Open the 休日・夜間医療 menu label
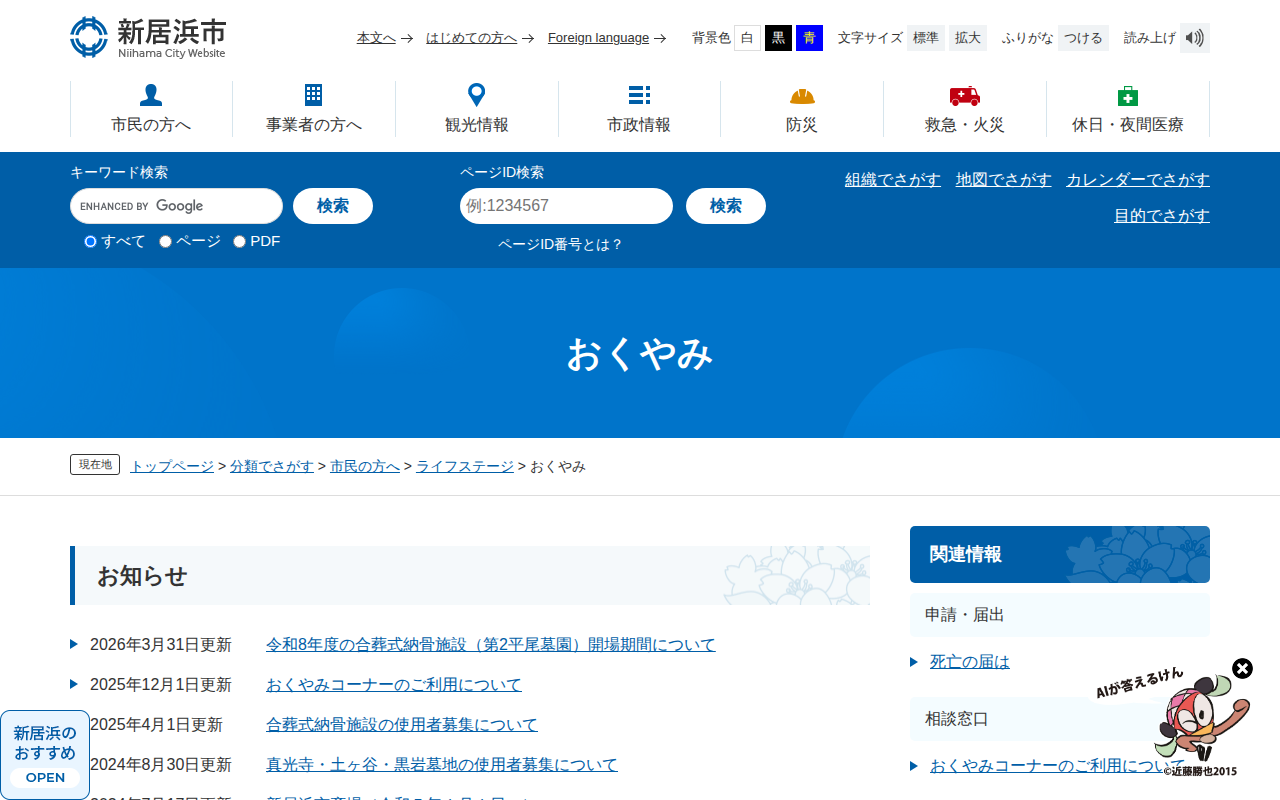The image size is (1280, 800). click(1128, 125)
